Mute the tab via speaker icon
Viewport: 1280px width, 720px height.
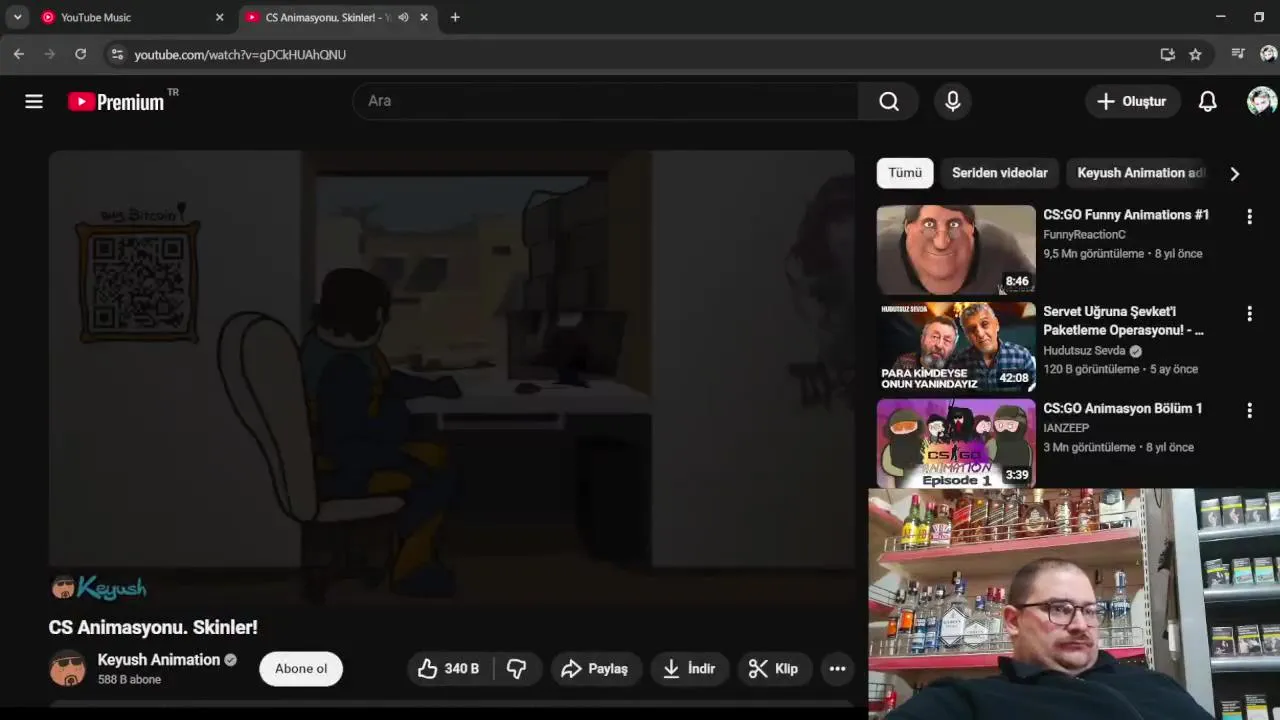point(403,17)
